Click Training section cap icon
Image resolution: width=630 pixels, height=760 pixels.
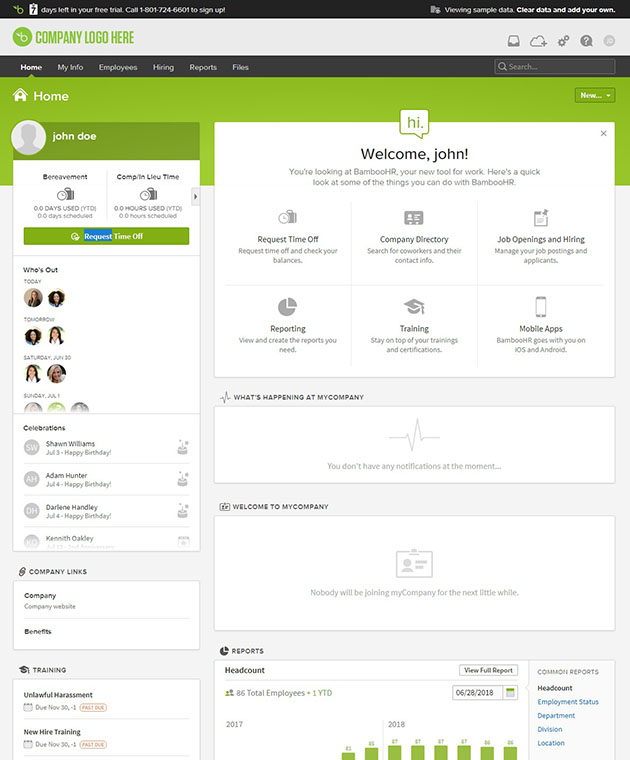point(24,669)
